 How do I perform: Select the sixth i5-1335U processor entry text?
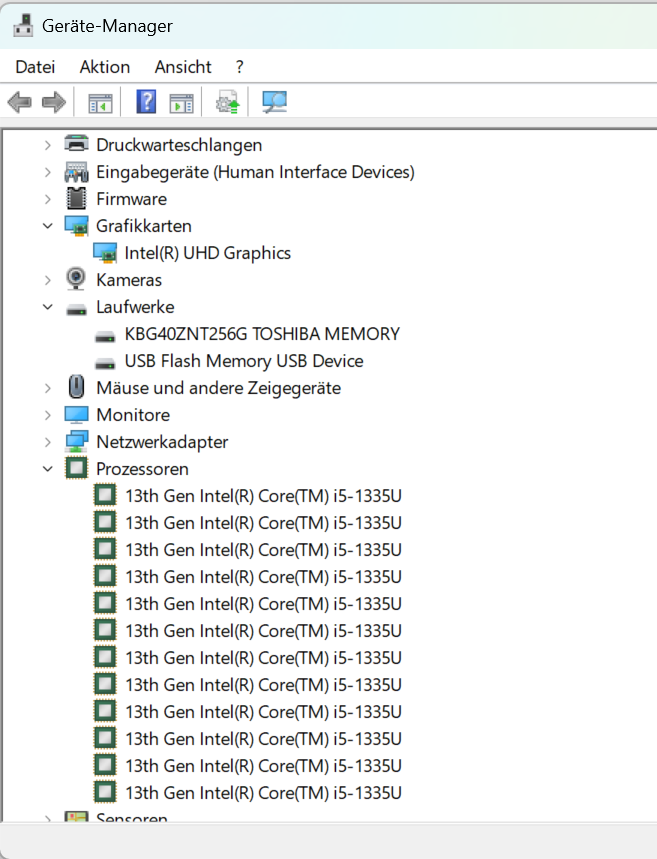tap(264, 631)
